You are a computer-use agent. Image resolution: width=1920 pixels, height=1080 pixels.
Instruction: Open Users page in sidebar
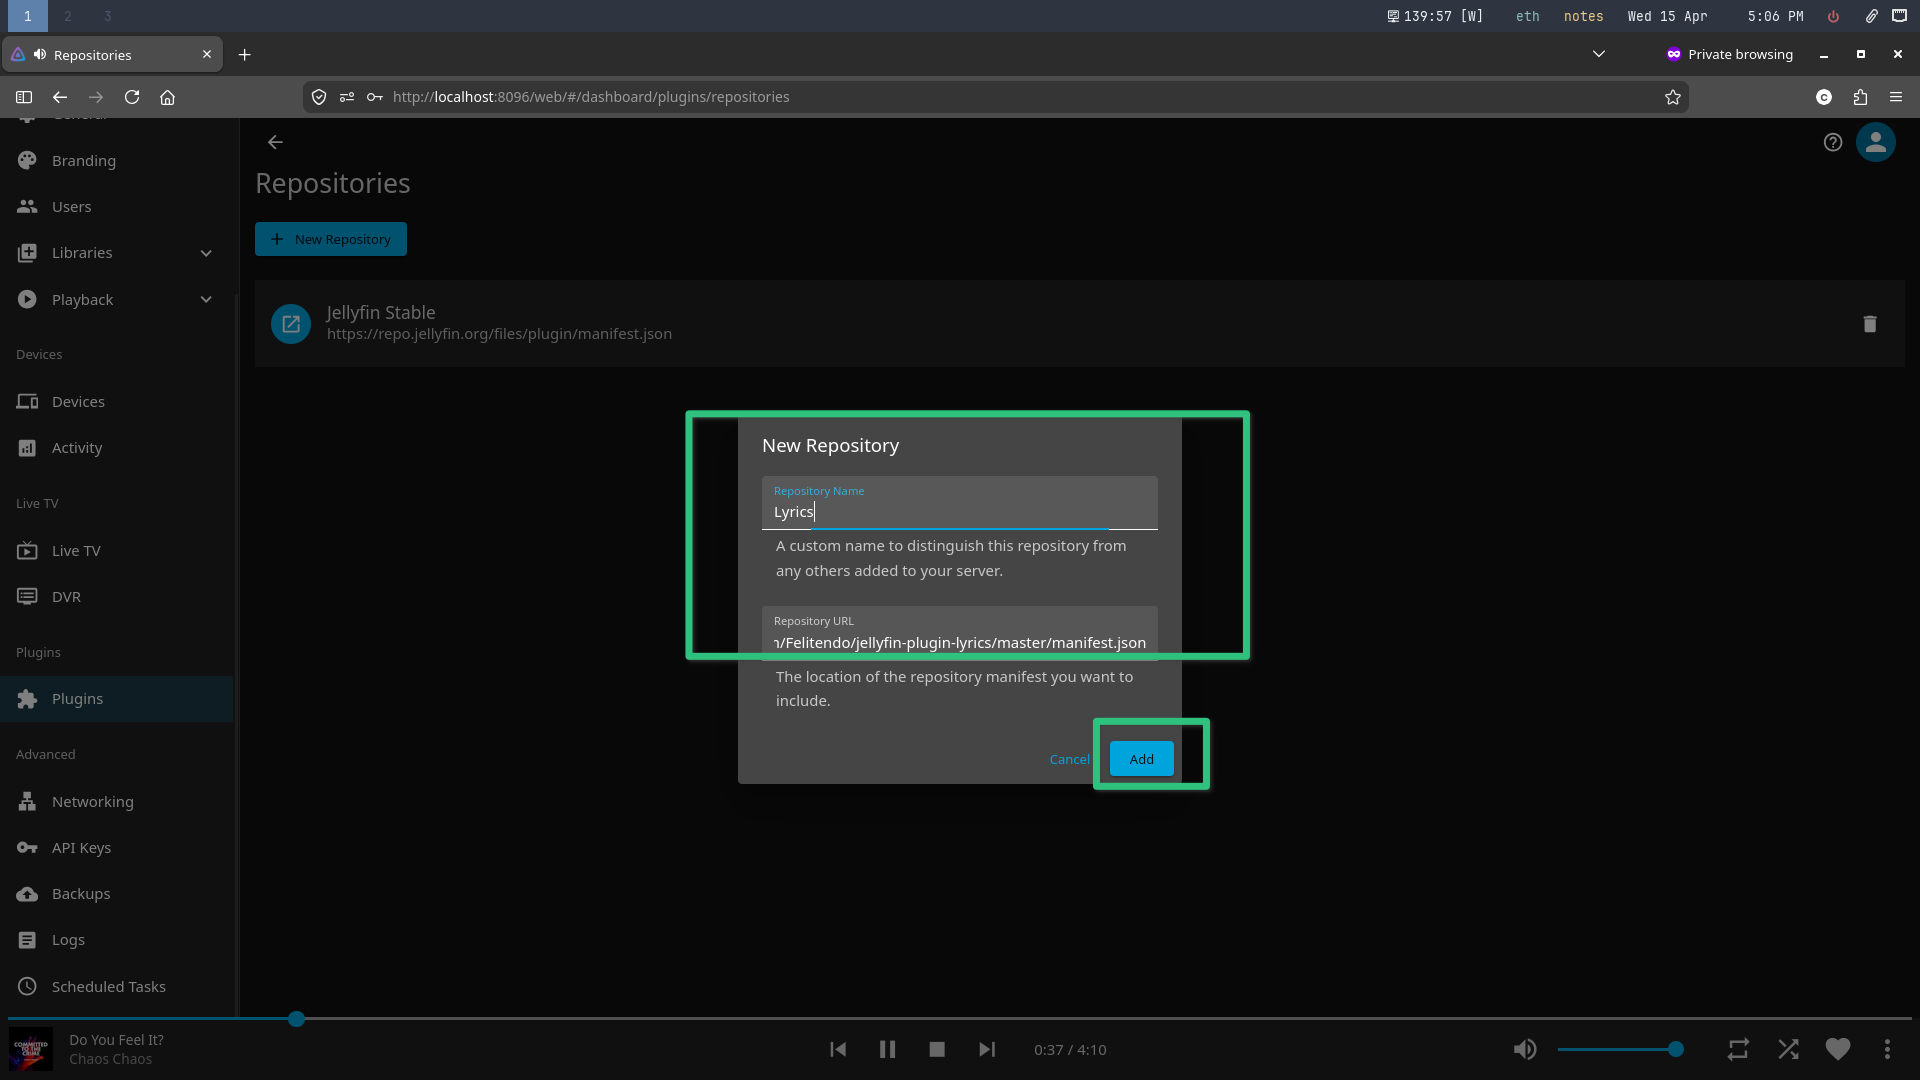[117, 207]
